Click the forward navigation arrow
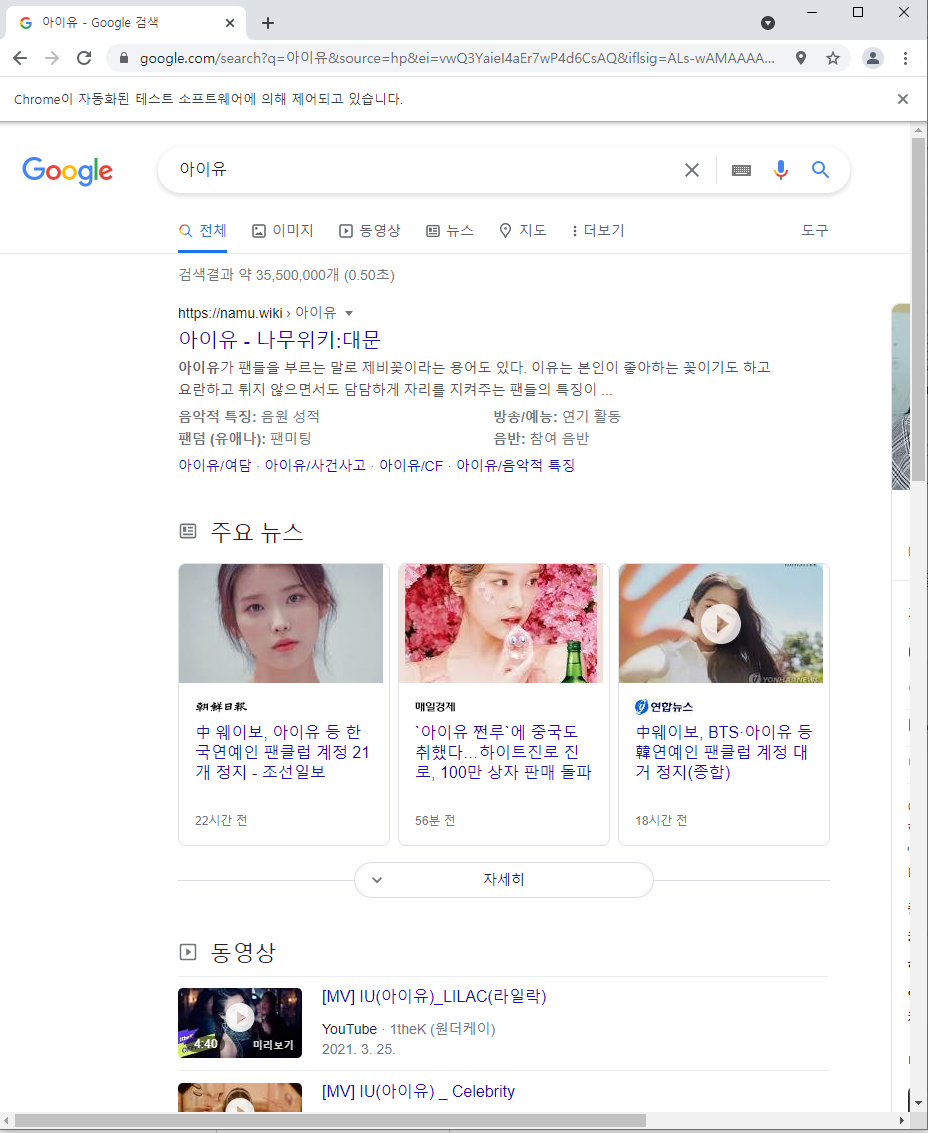The height and width of the screenshot is (1133, 928). 52,58
